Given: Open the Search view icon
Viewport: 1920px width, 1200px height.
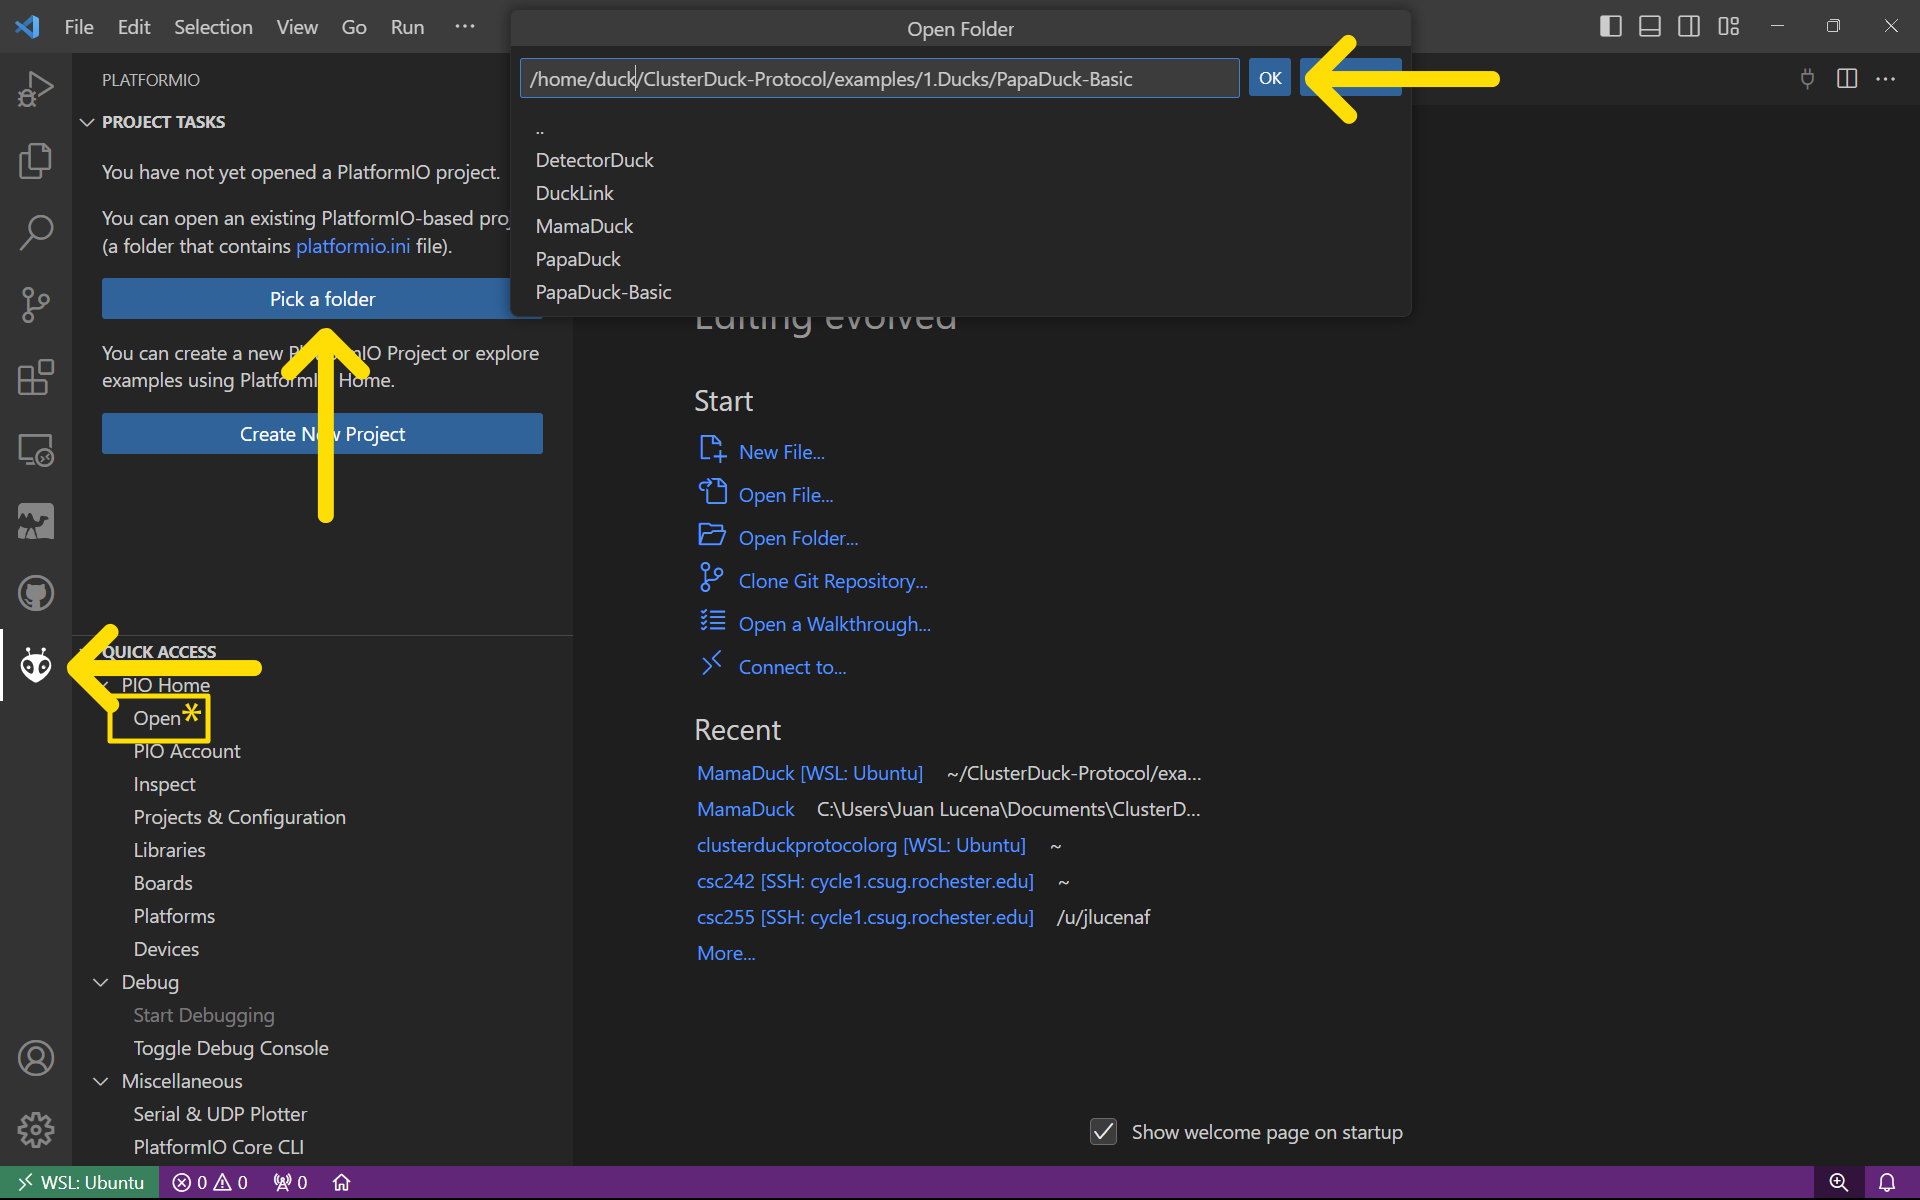Looking at the screenshot, I should pyautogui.click(x=35, y=233).
